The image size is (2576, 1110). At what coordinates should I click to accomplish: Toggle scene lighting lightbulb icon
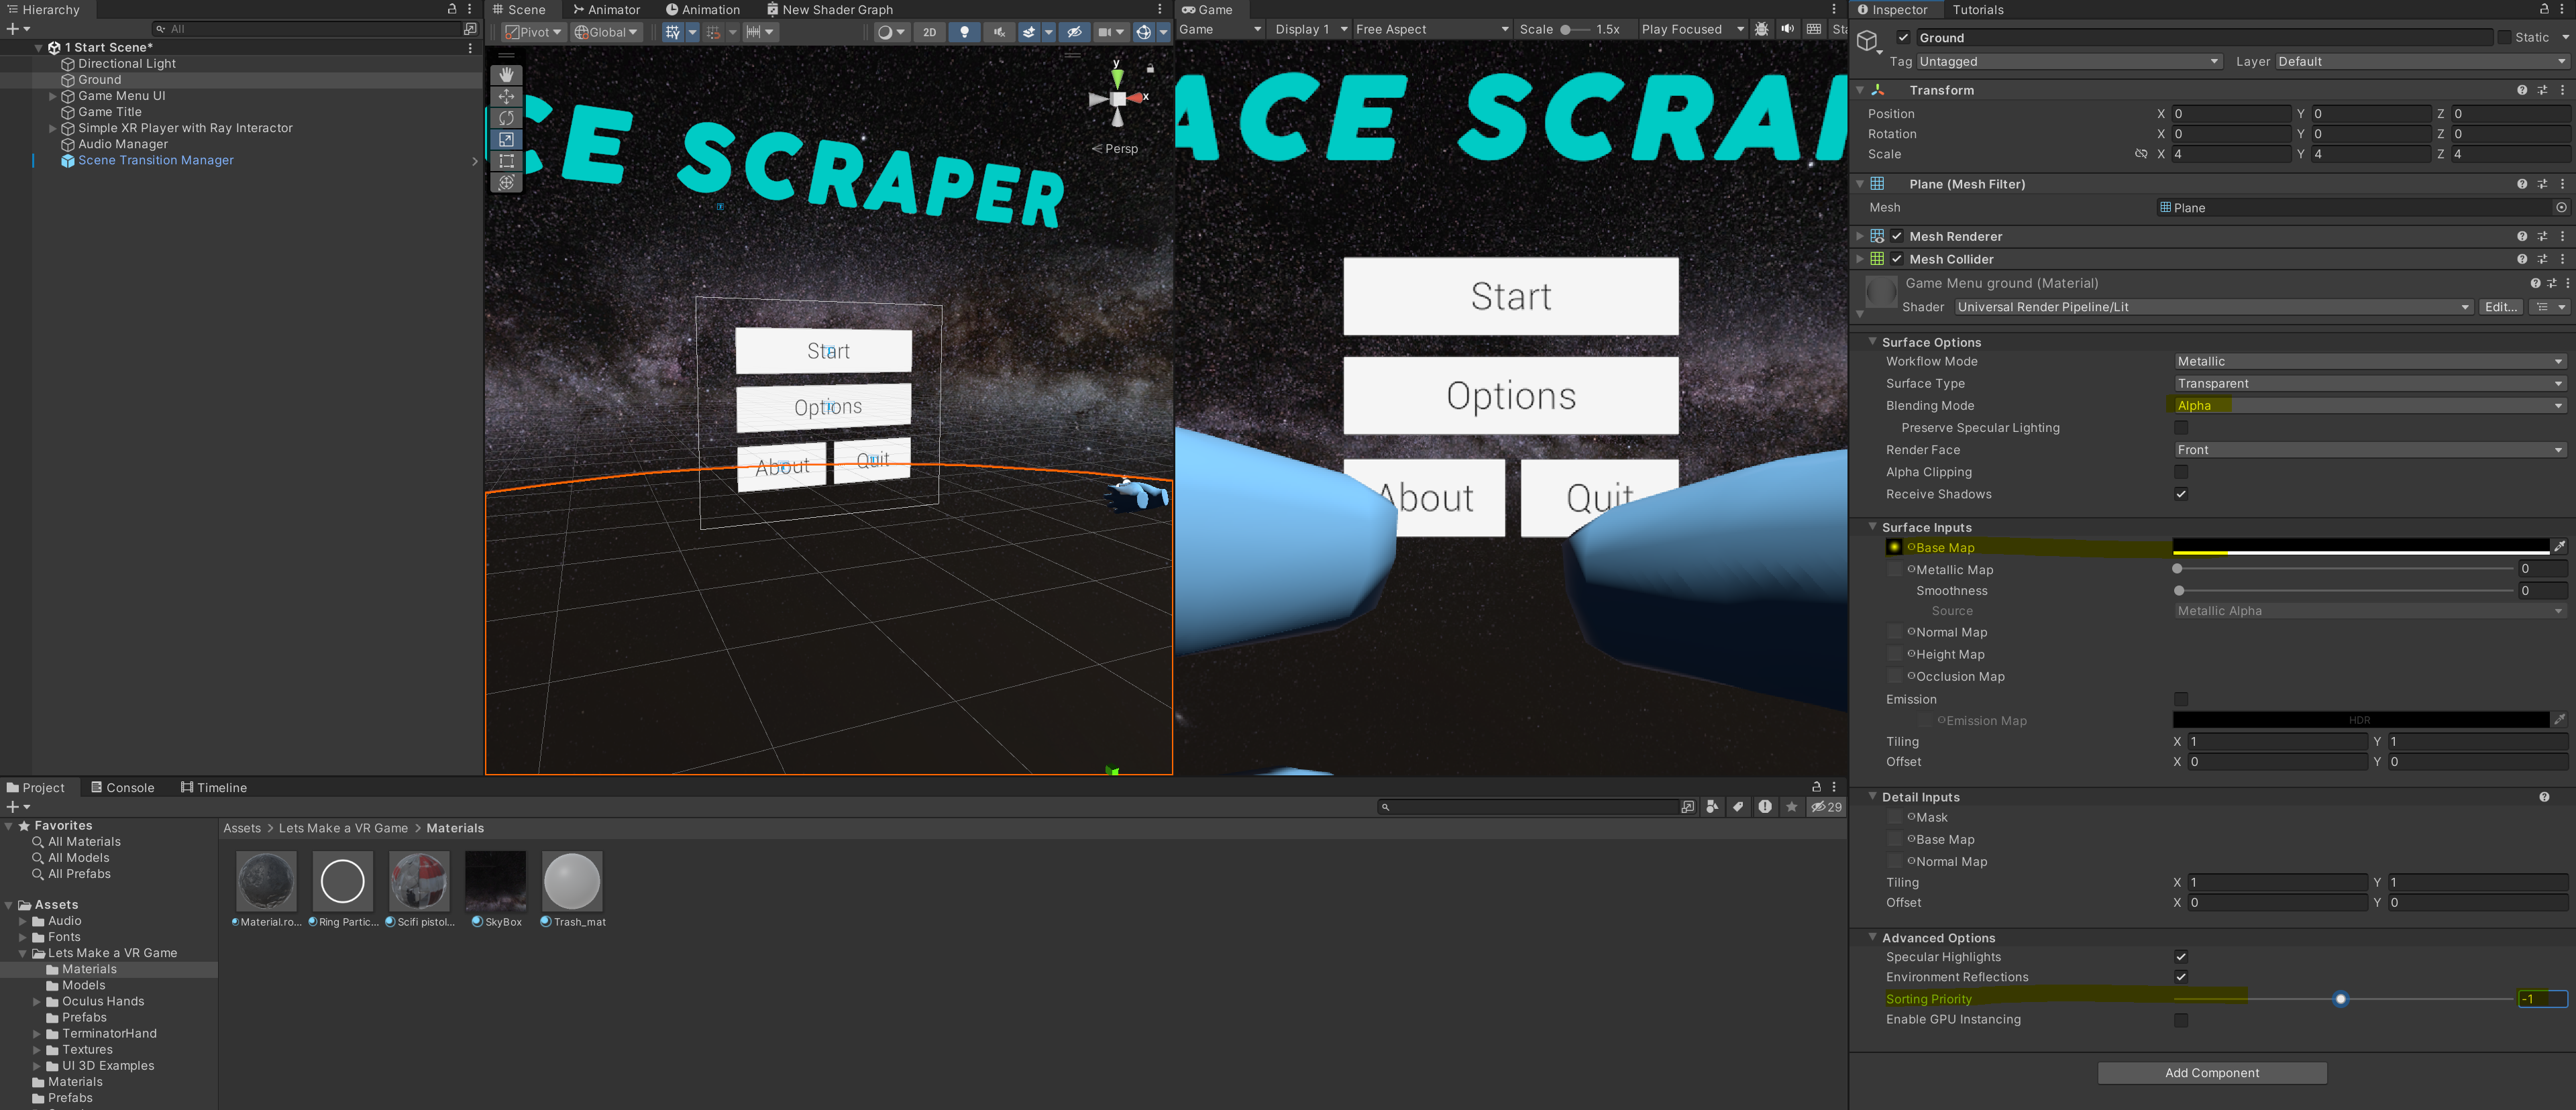(964, 32)
